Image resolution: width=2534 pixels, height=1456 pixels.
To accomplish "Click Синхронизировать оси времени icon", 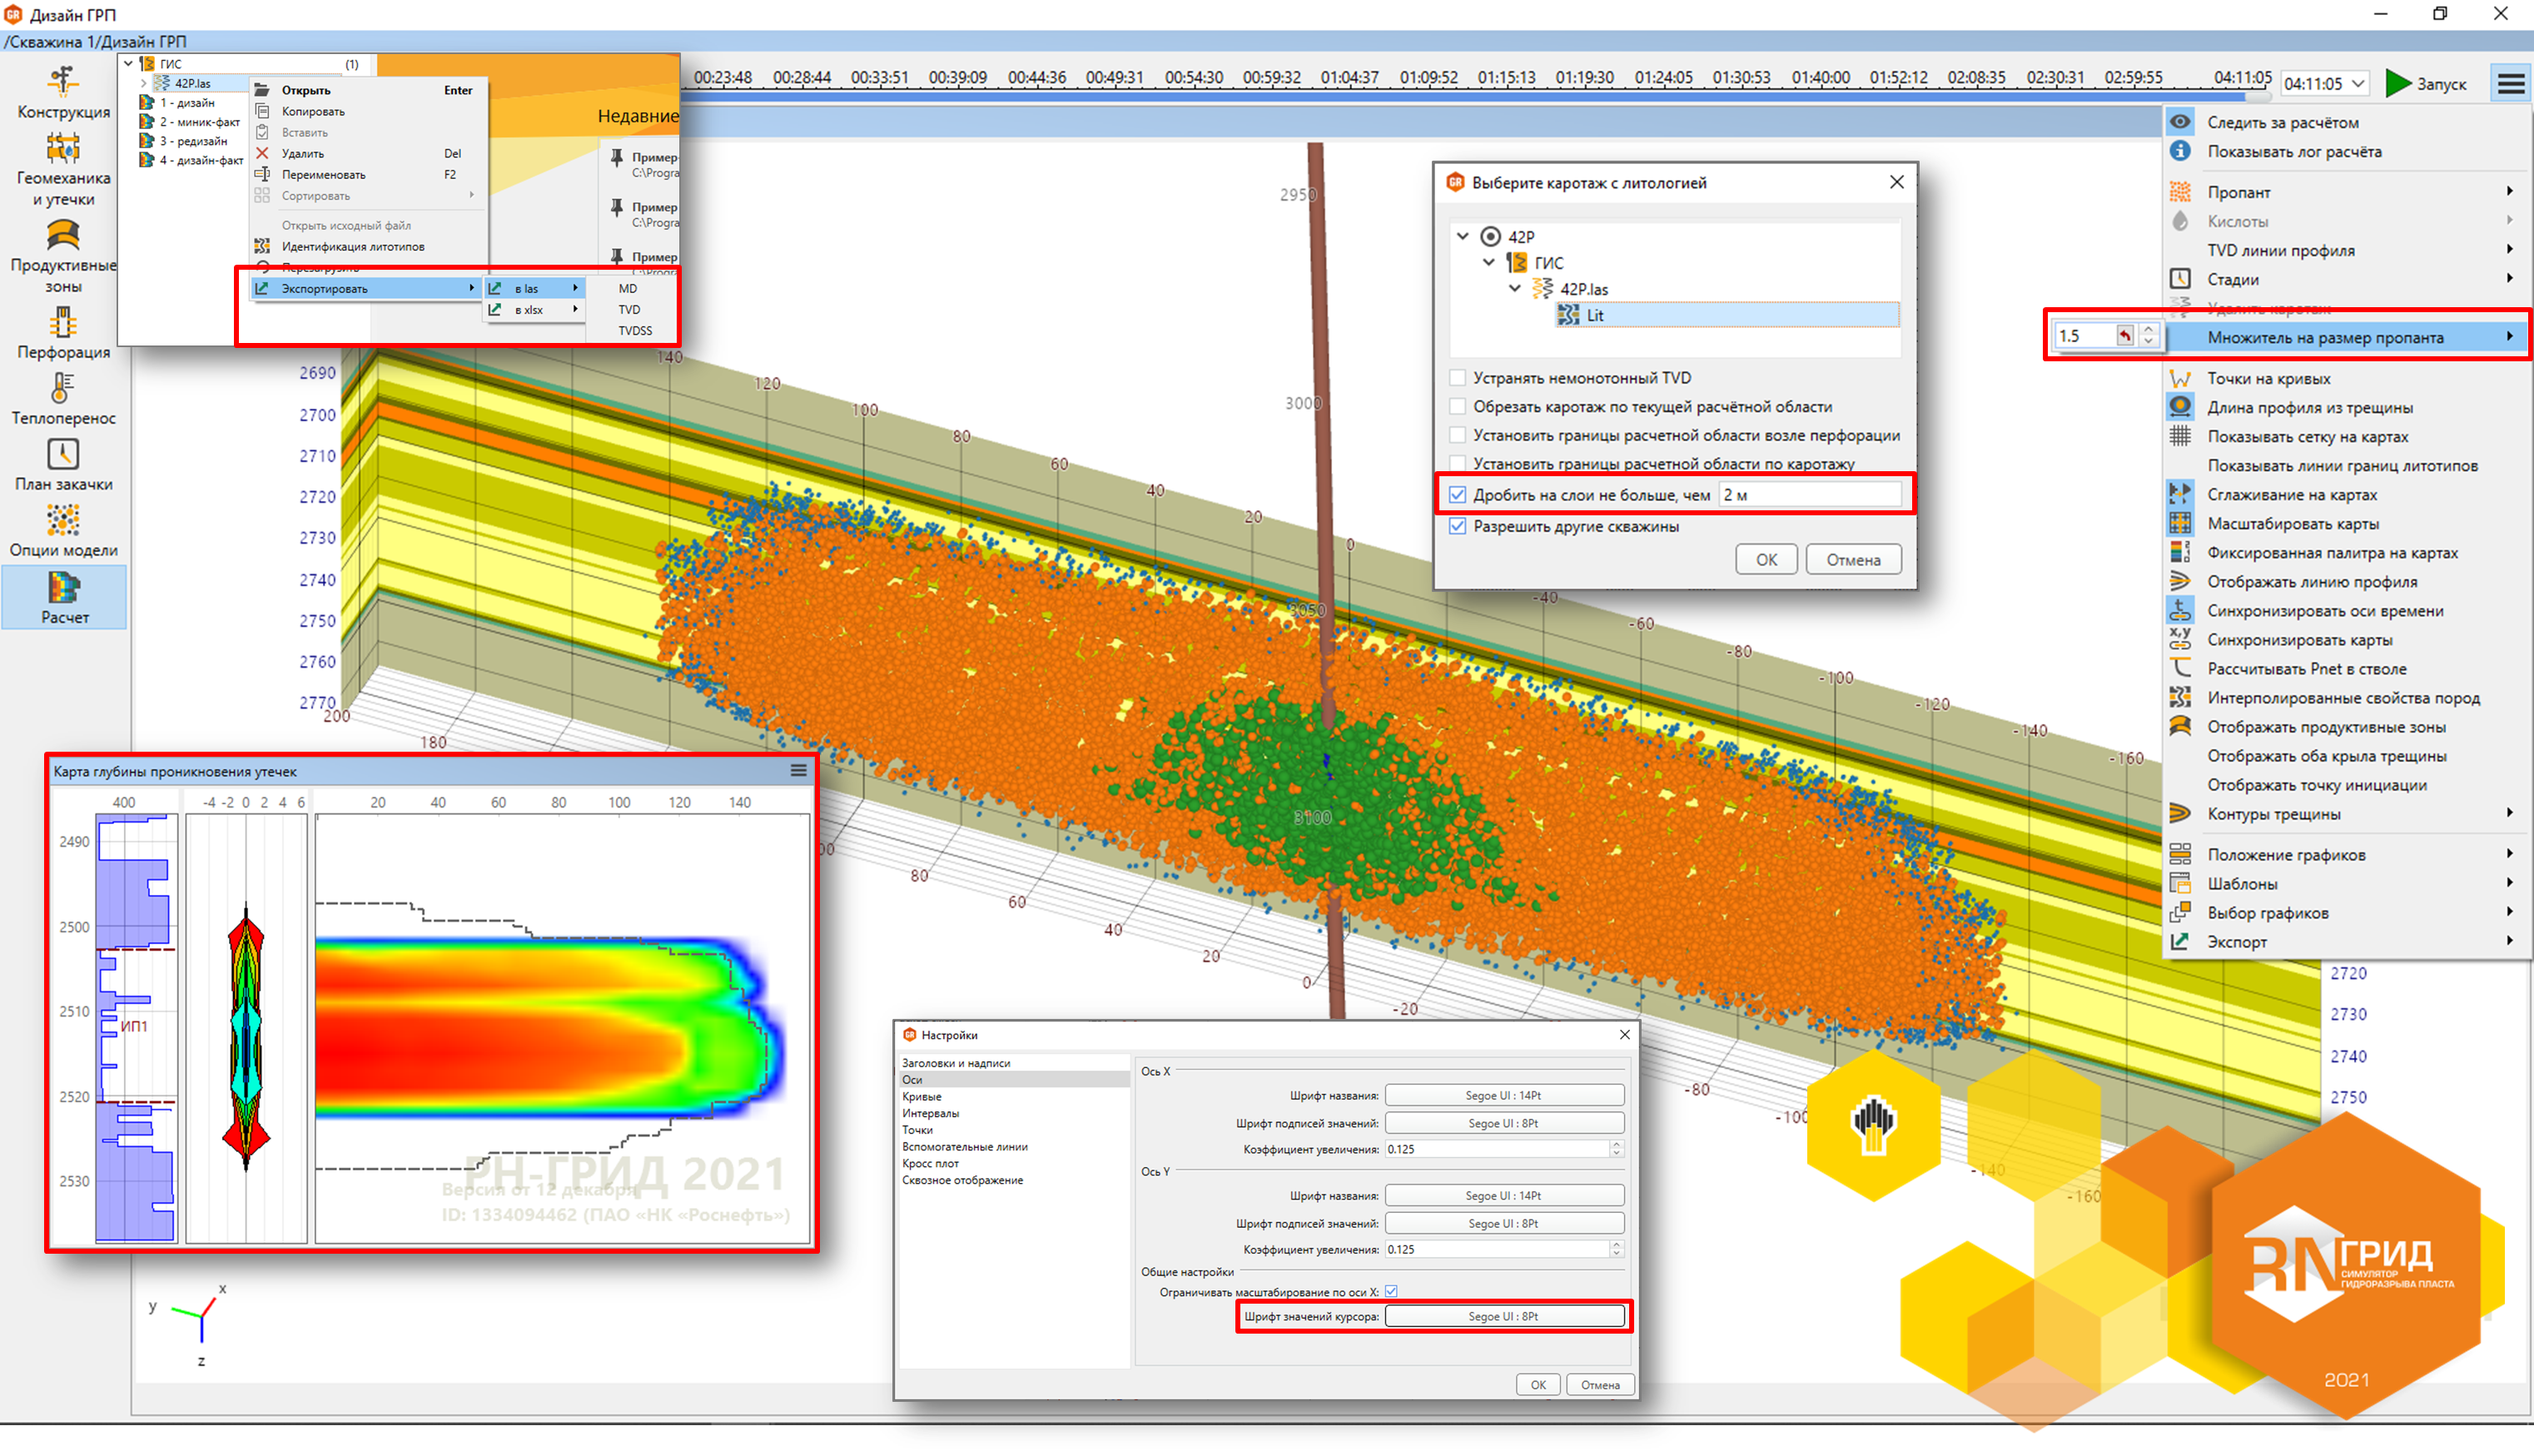I will (2180, 610).
